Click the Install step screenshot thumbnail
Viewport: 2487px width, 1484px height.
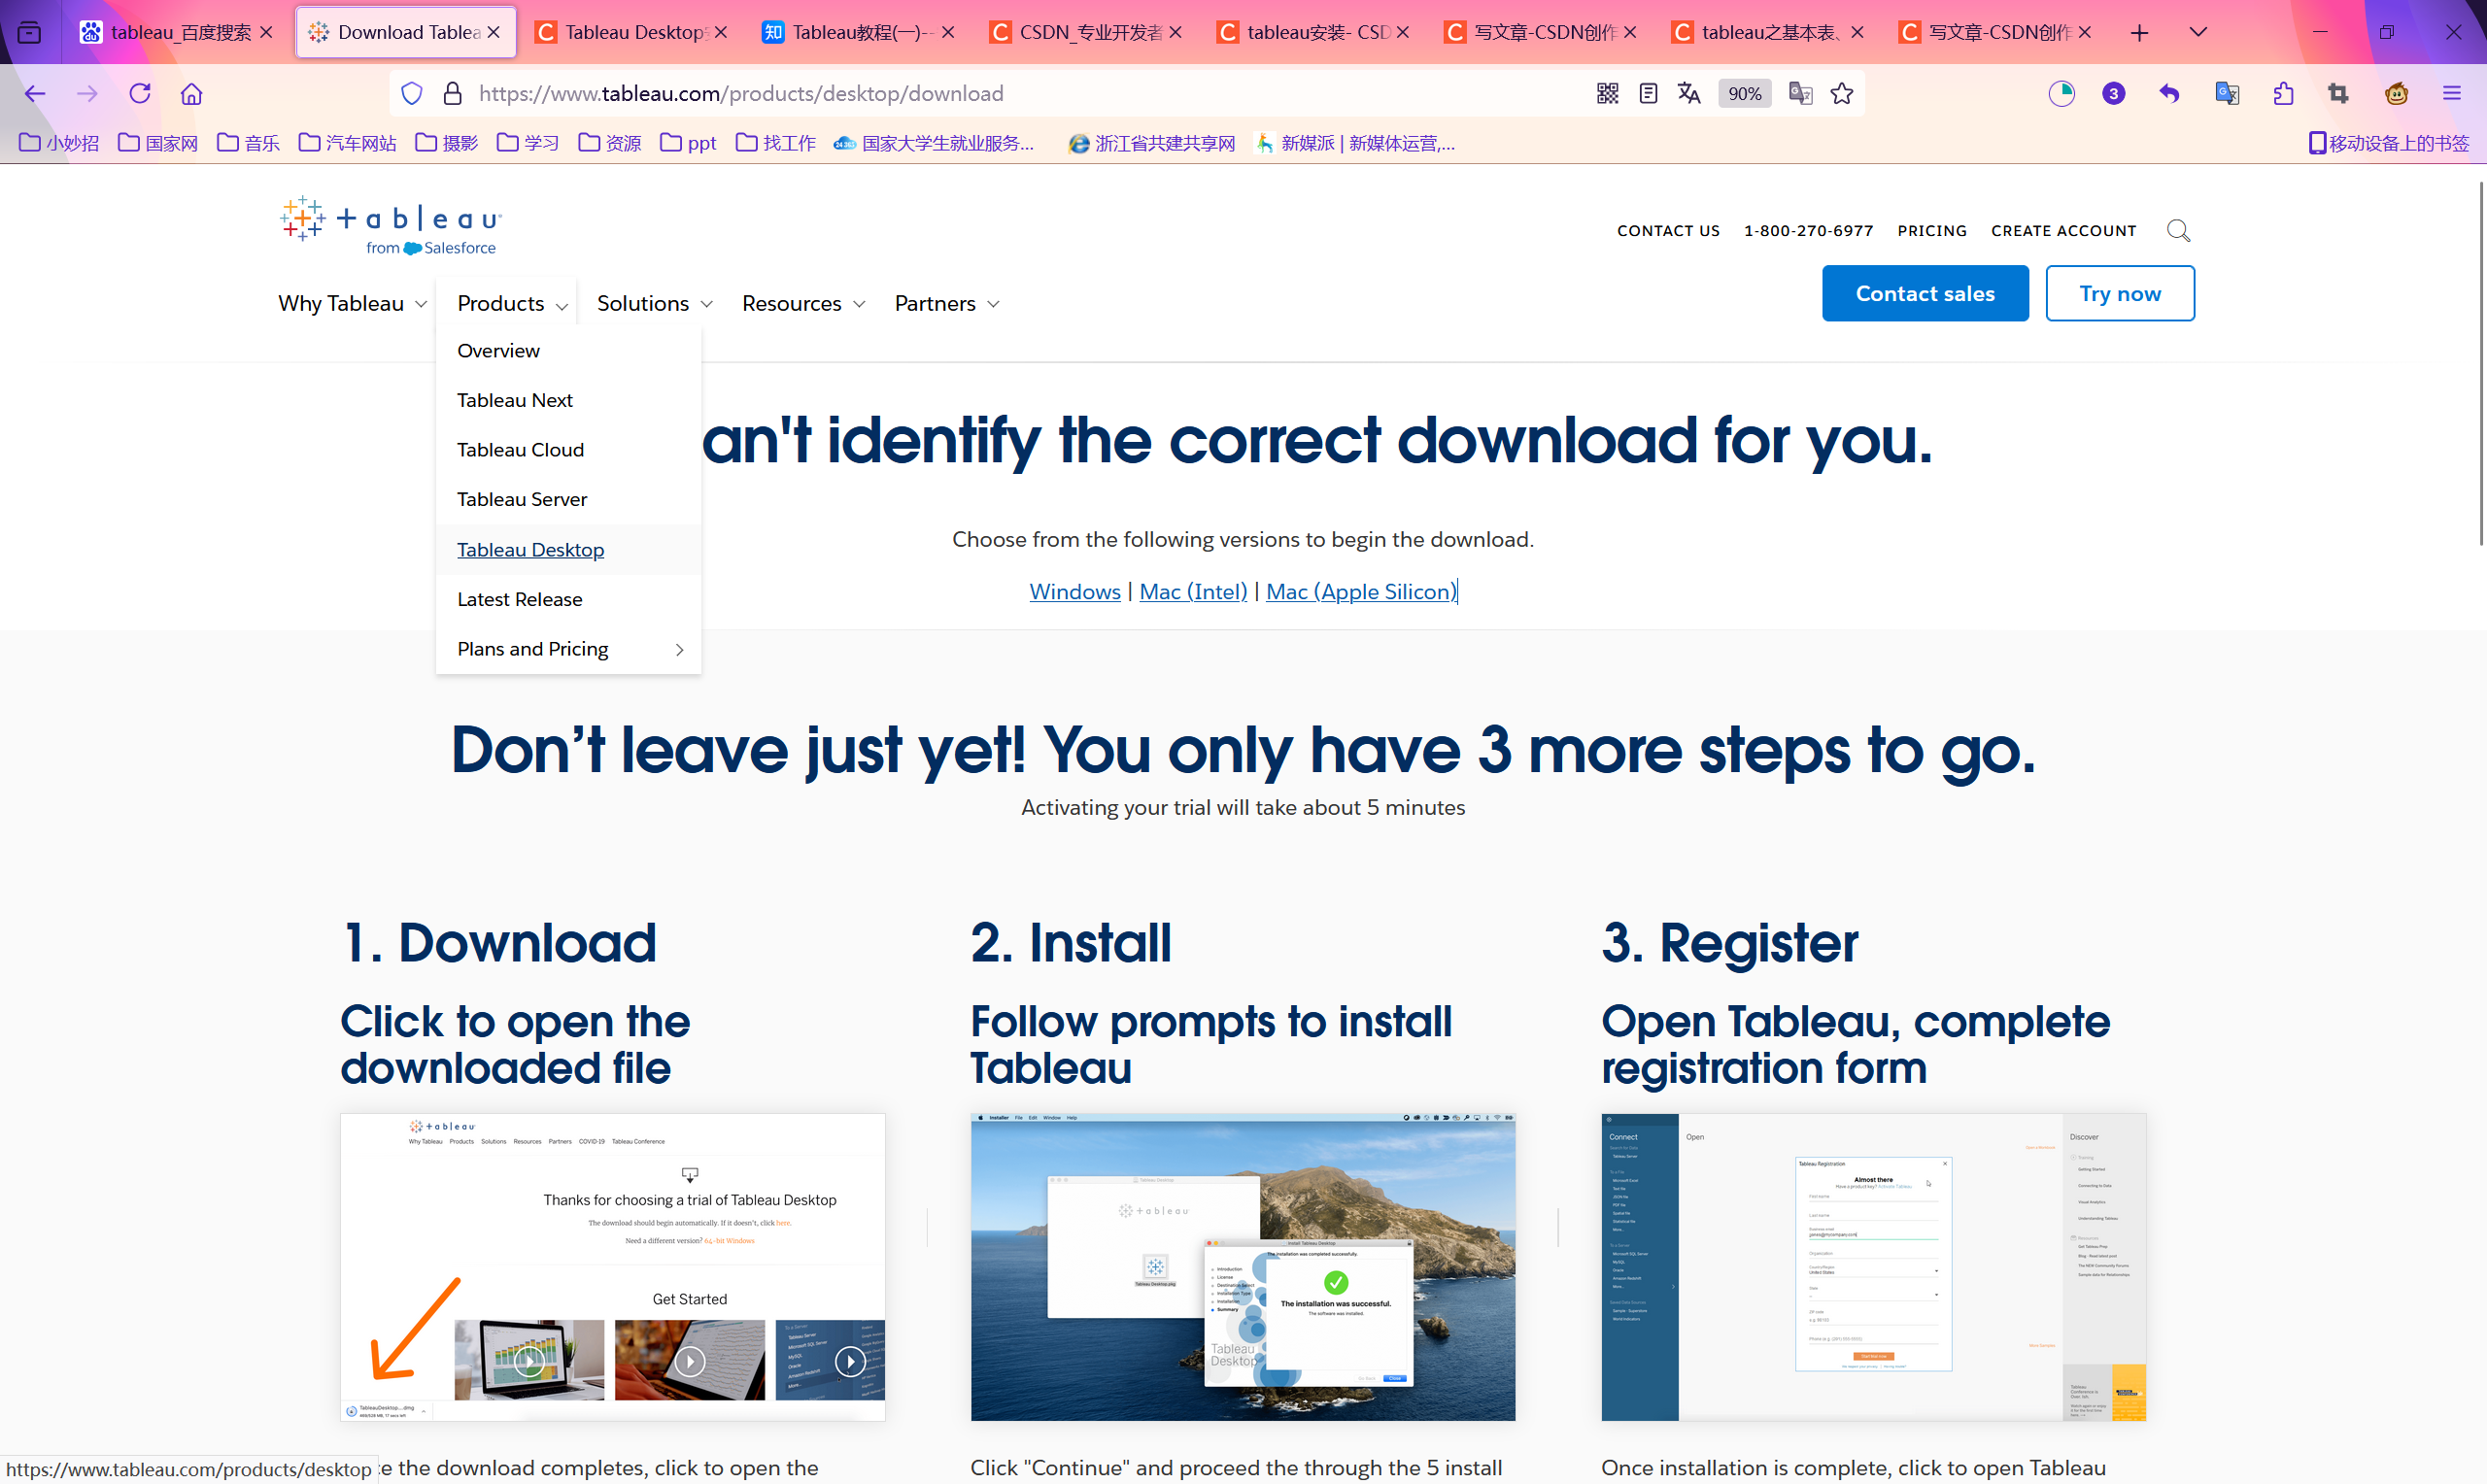1242,1266
